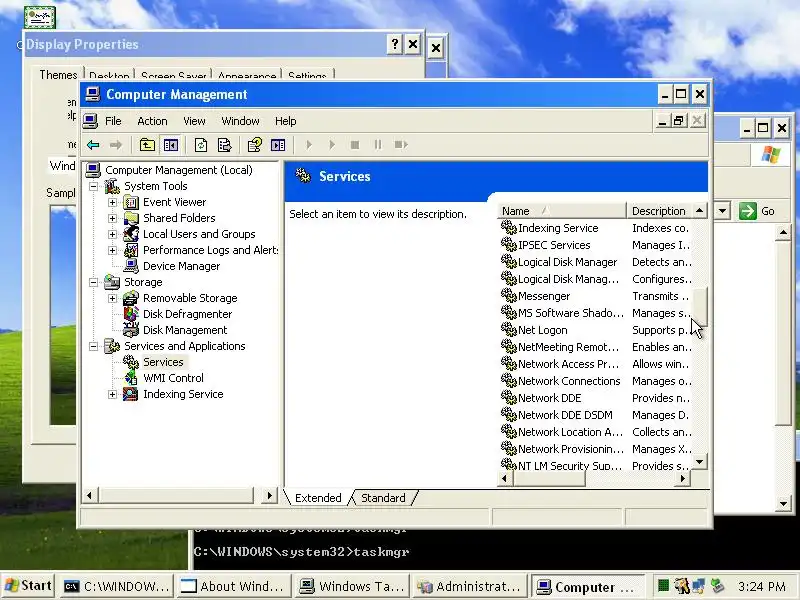The height and width of the screenshot is (600, 800).
Task: Switch to Windows Task Manager taskbar button
Action: (x=353, y=586)
